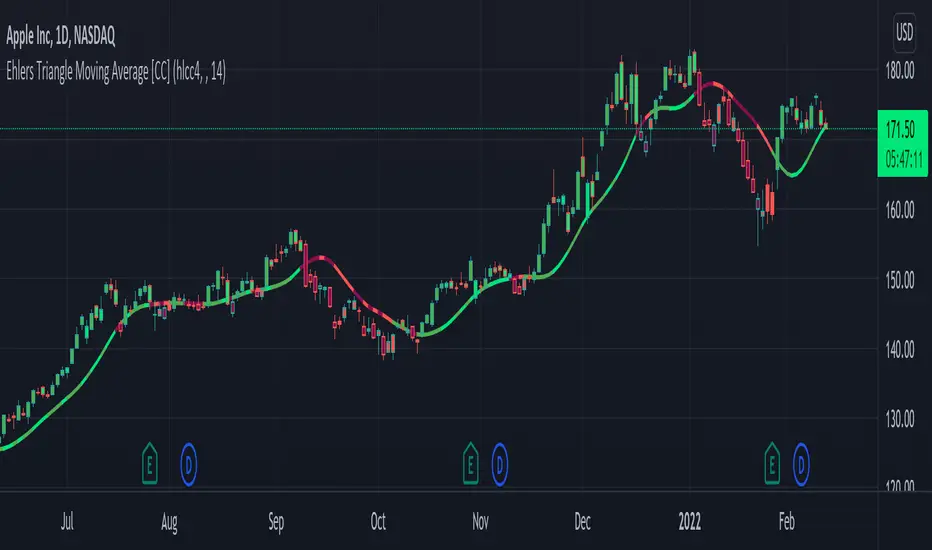Click the 180.00 price axis label
Image resolution: width=932 pixels, height=550 pixels.
coord(900,71)
